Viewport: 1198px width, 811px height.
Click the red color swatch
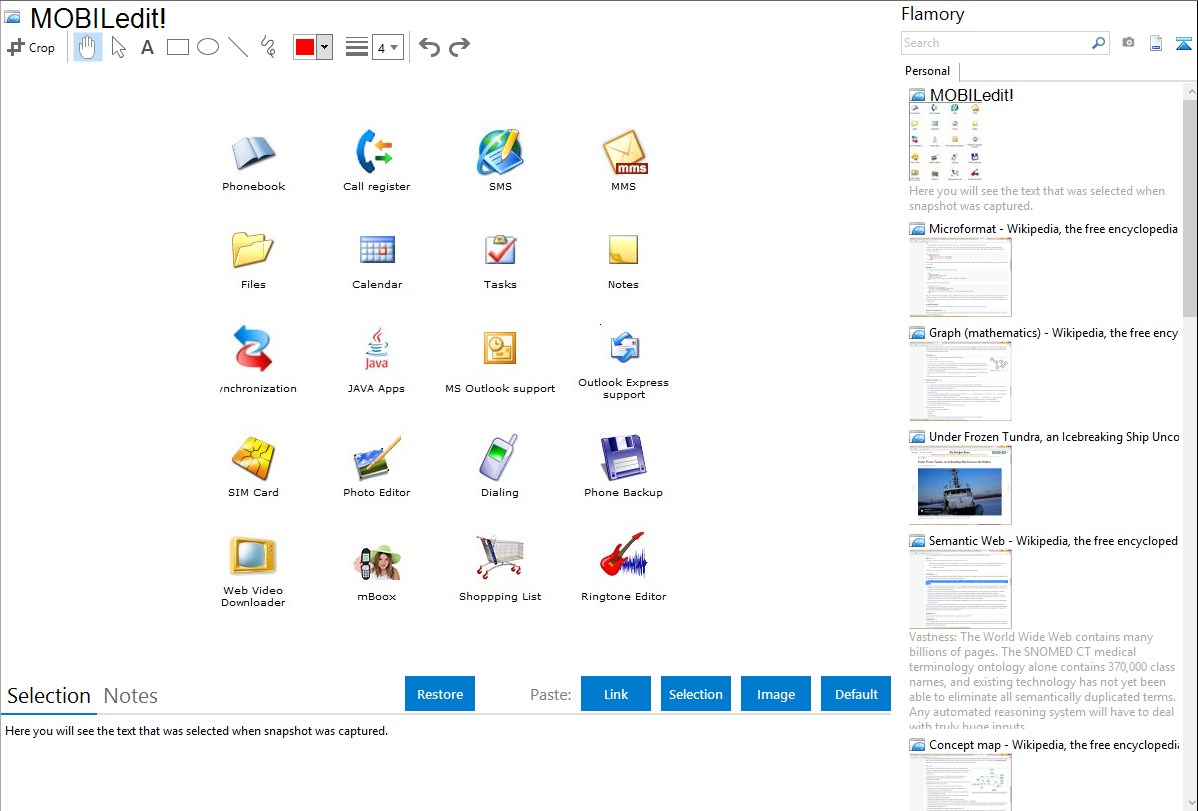[305, 47]
